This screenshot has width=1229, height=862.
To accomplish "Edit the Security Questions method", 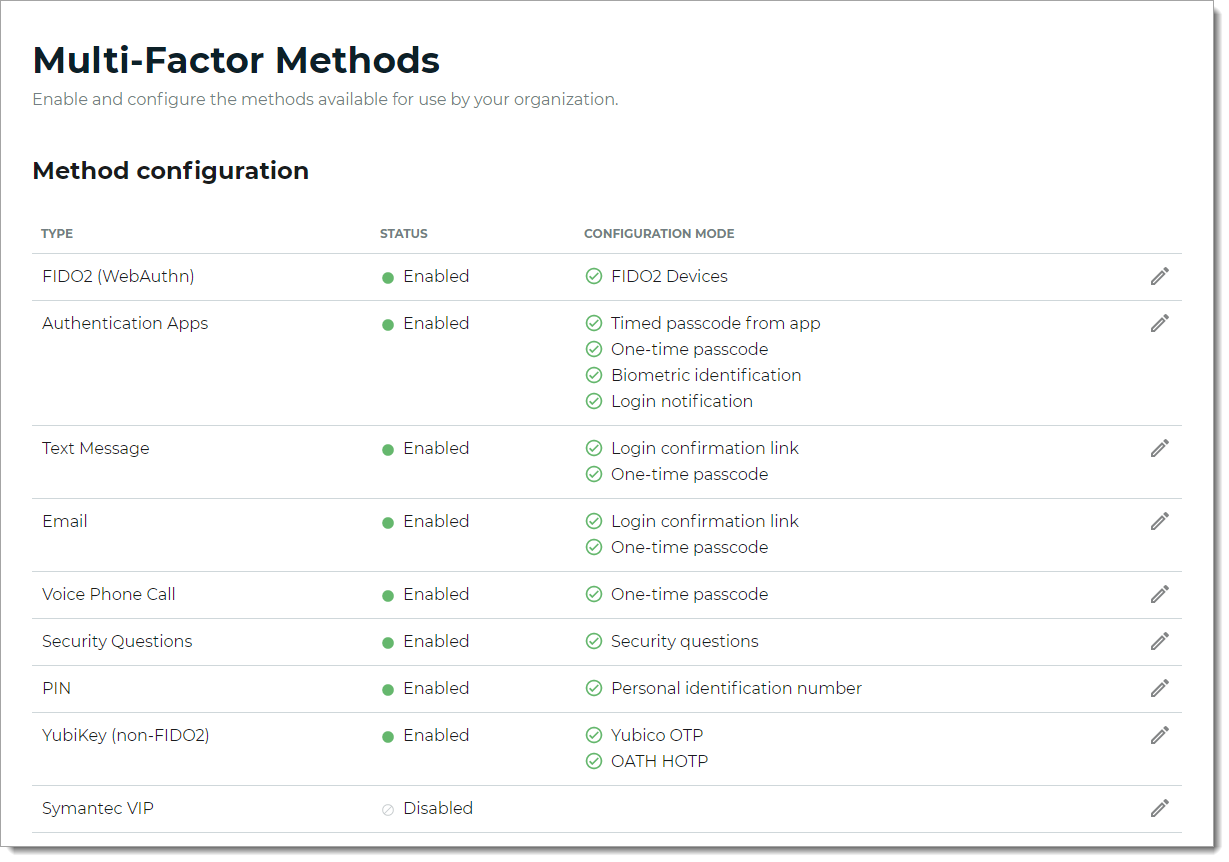I will point(1159,642).
